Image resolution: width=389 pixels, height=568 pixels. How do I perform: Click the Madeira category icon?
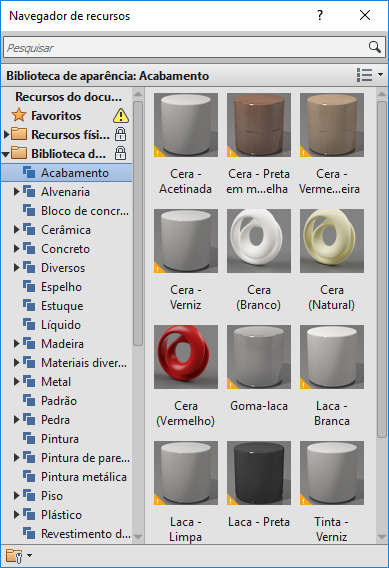tap(29, 343)
